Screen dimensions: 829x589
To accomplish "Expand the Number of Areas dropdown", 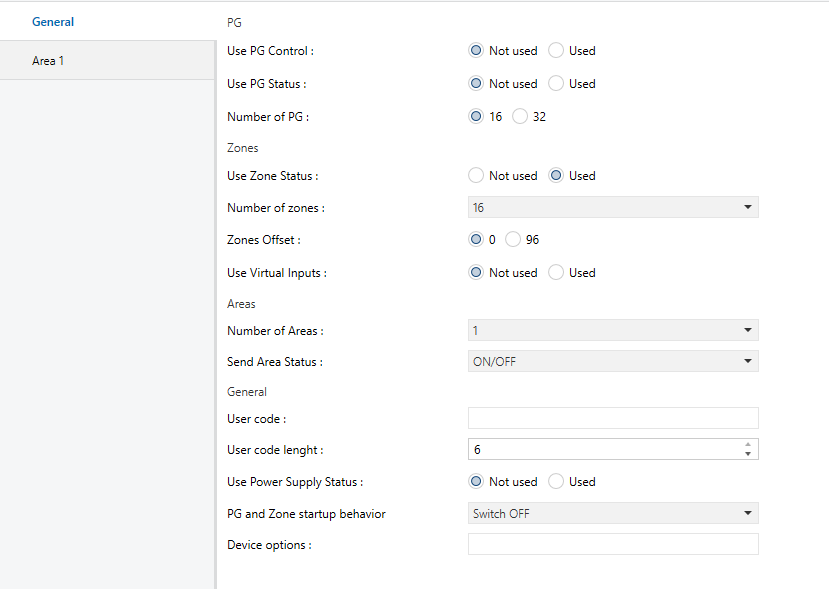I will point(613,330).
